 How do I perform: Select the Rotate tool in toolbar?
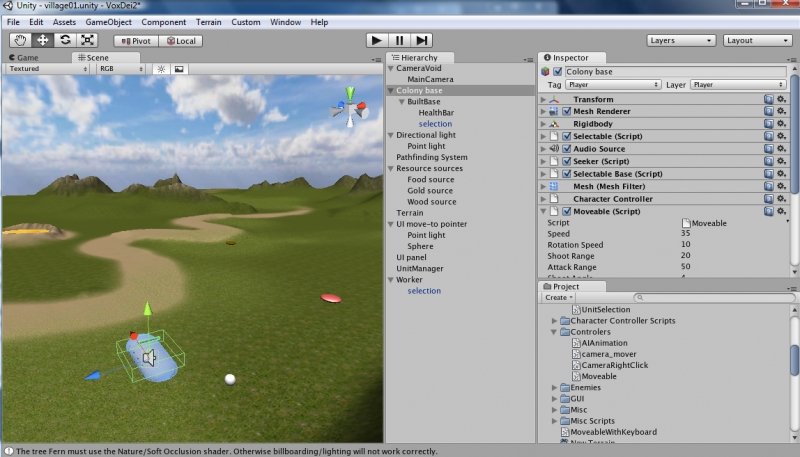[65, 40]
